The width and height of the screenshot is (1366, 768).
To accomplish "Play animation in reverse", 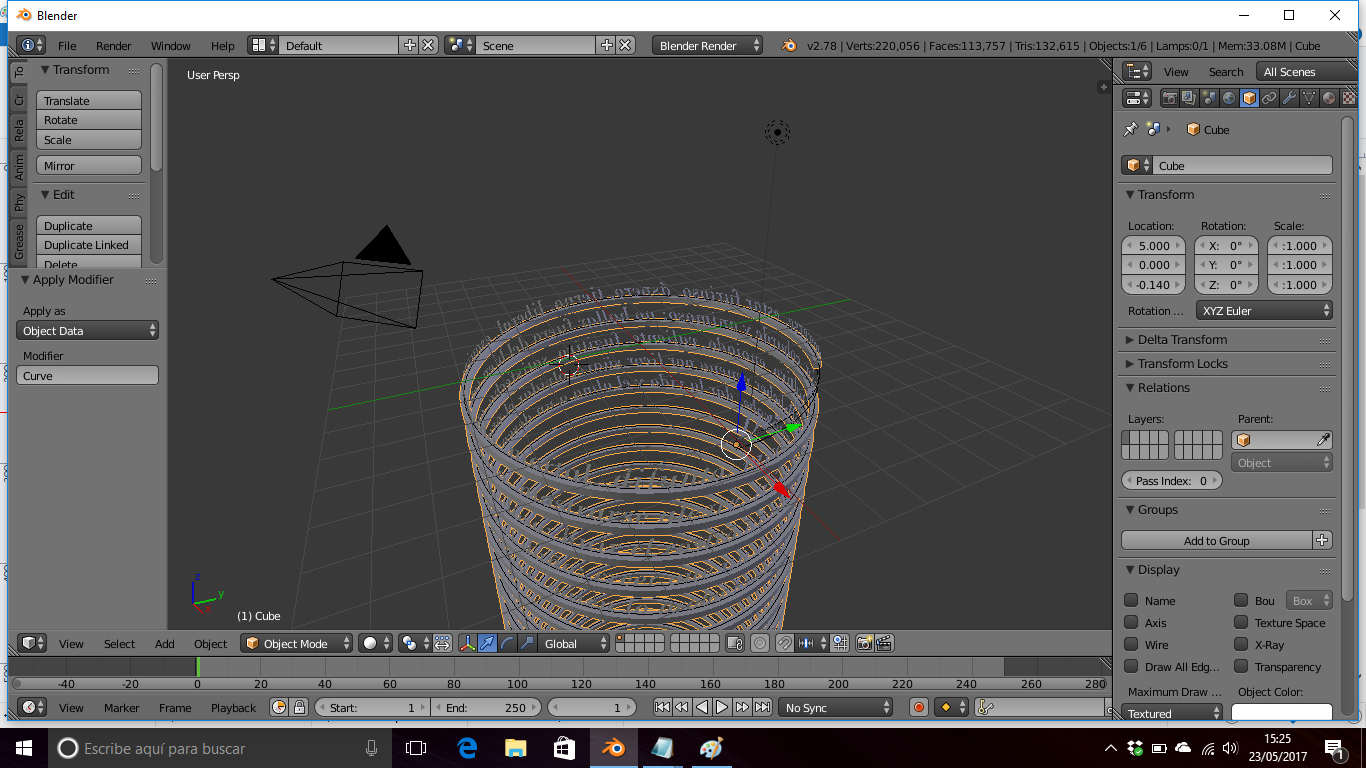I will coord(702,707).
